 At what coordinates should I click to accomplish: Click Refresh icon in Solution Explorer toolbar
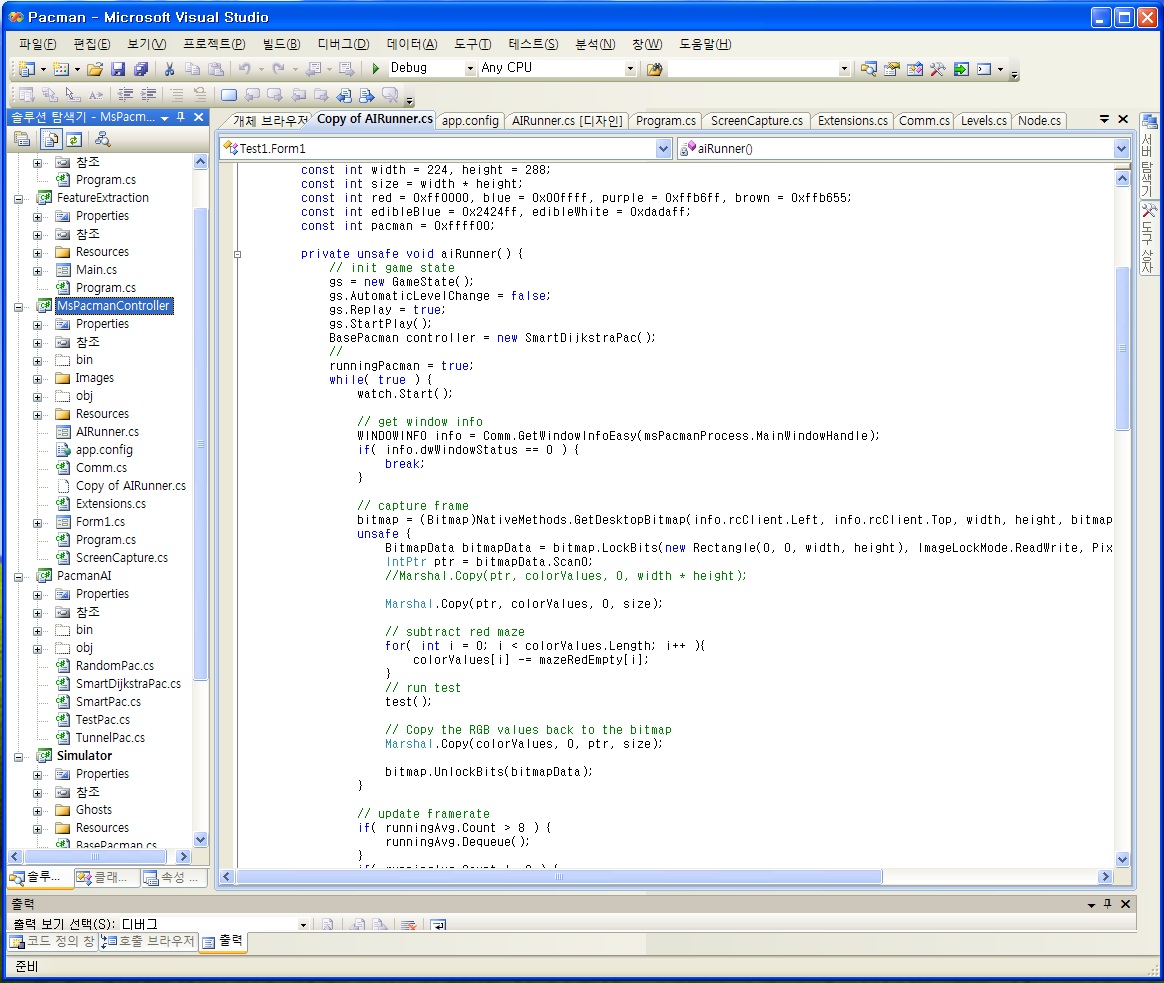coord(74,140)
